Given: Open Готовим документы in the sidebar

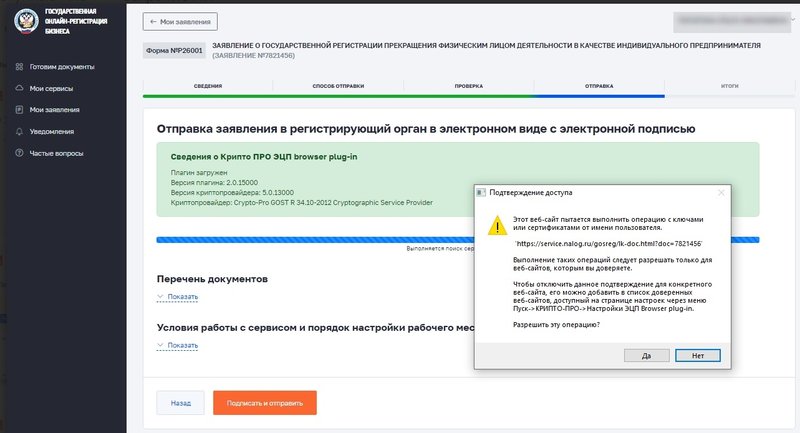Looking at the screenshot, I should 62,67.
